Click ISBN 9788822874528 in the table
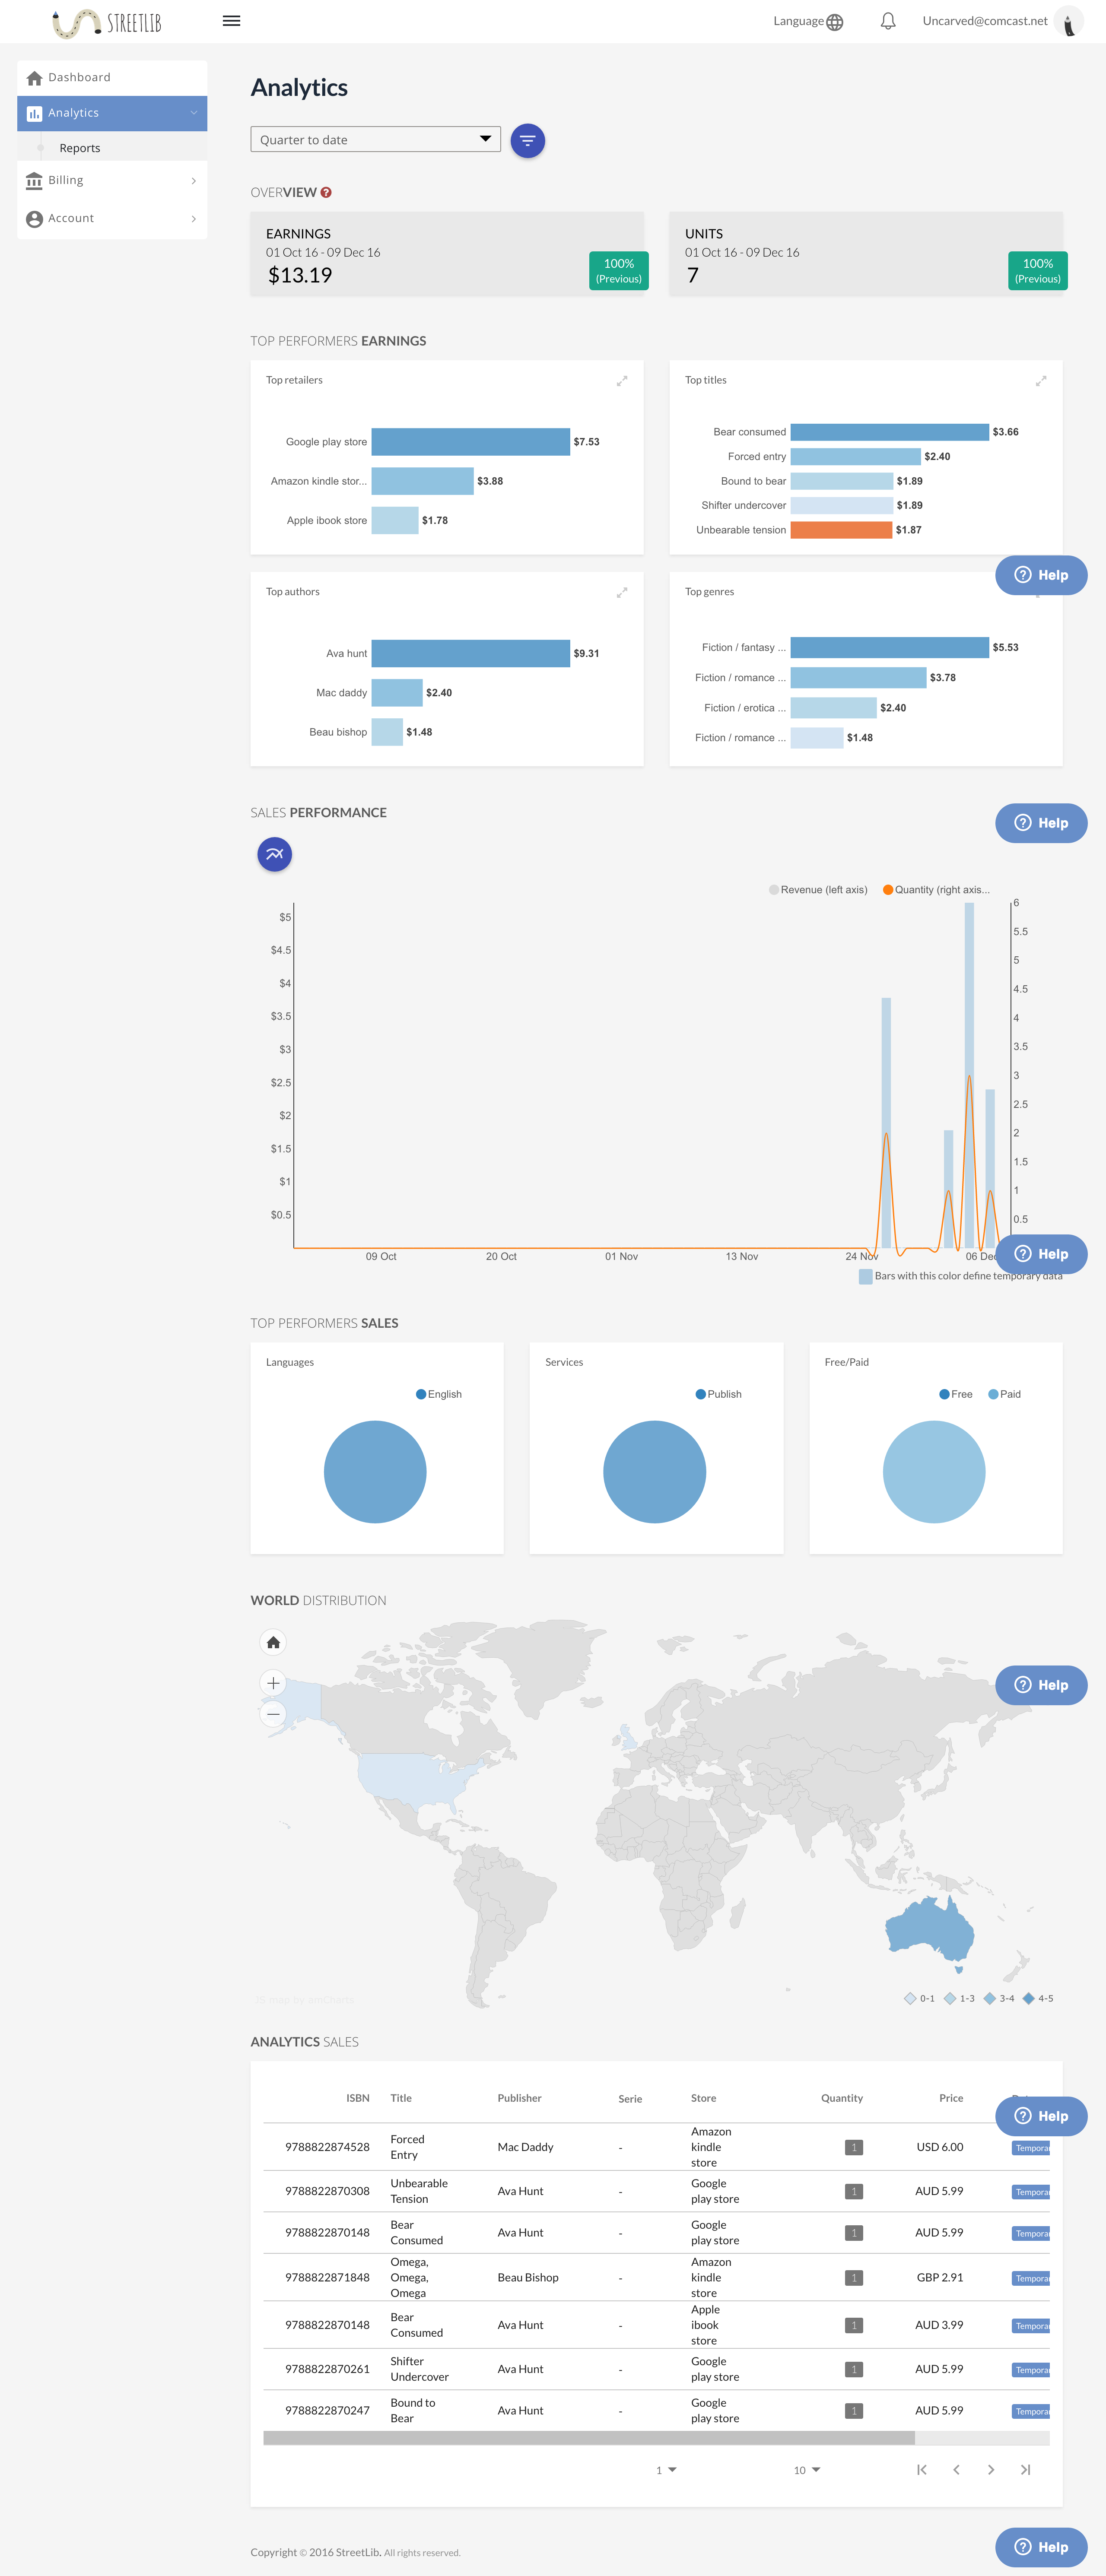Image resolution: width=1106 pixels, height=2576 pixels. (x=327, y=2147)
